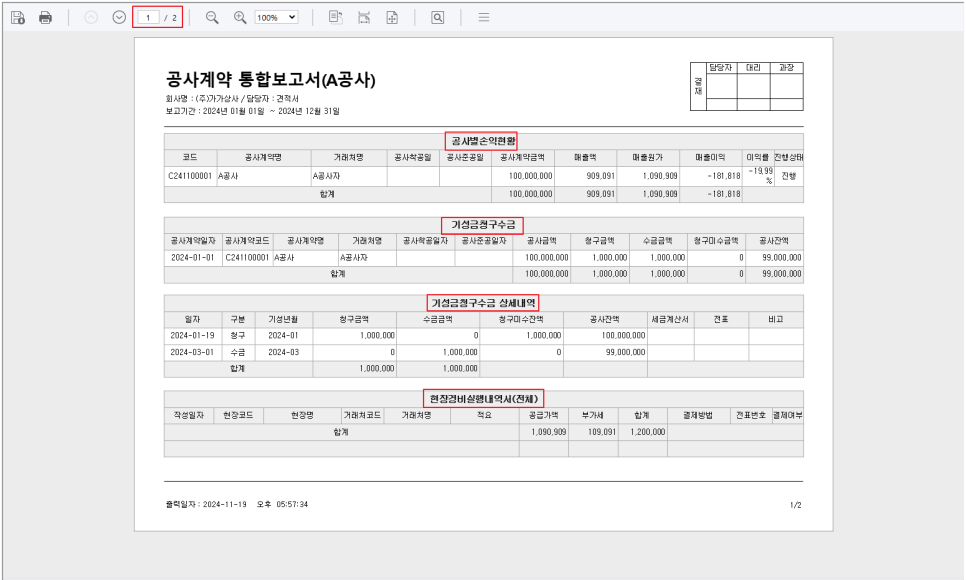Click the 코드 column header
Screen dimensions: 966x580
190,158
